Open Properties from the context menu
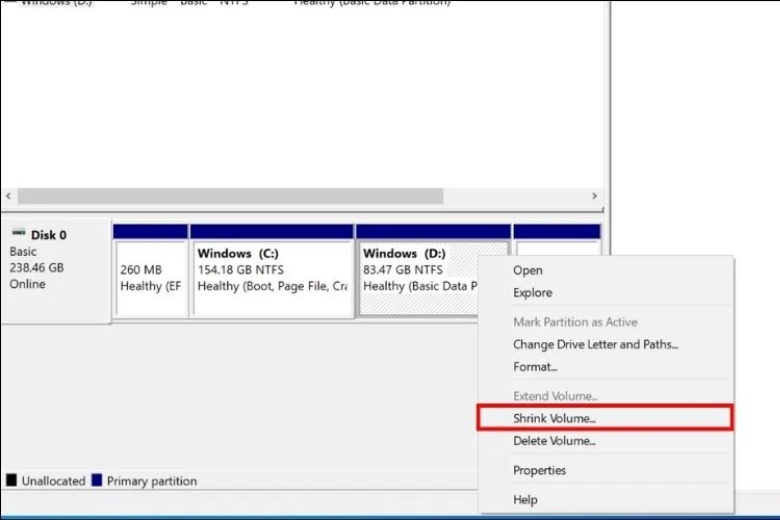780x520 pixels. [540, 470]
